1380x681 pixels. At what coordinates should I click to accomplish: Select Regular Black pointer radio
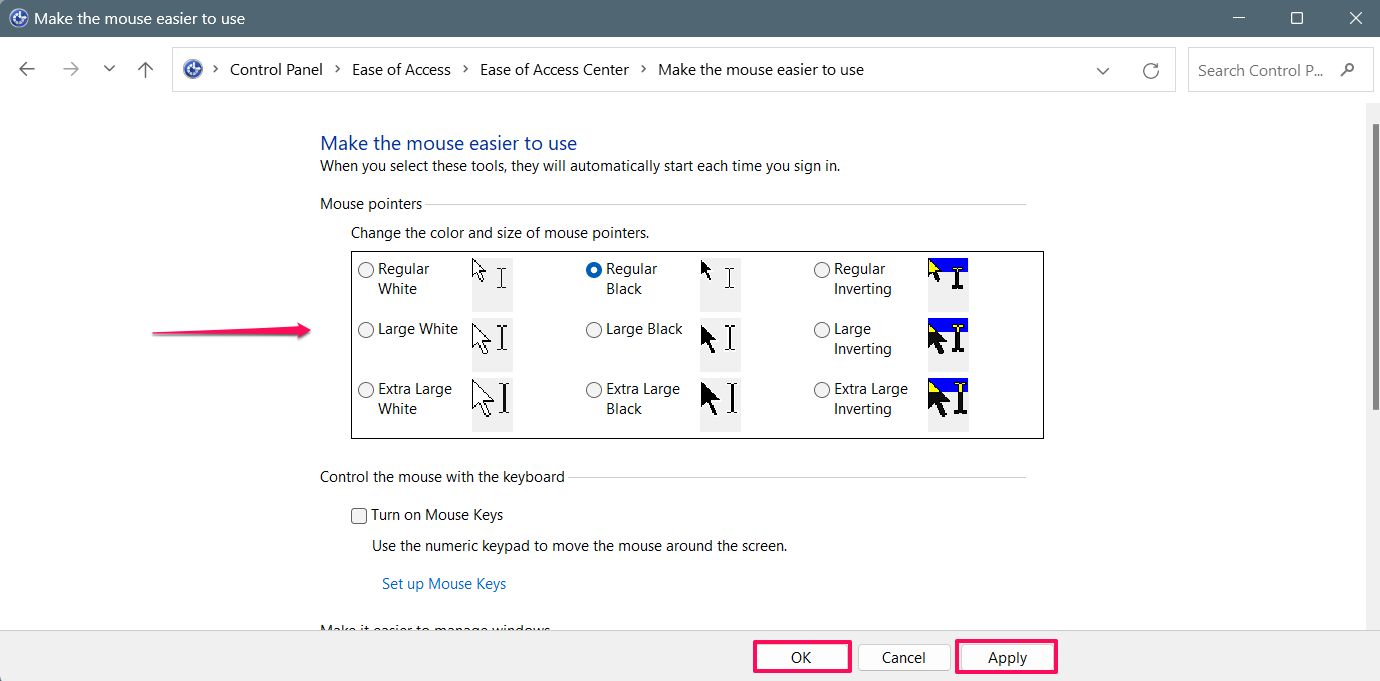pyautogui.click(x=594, y=270)
